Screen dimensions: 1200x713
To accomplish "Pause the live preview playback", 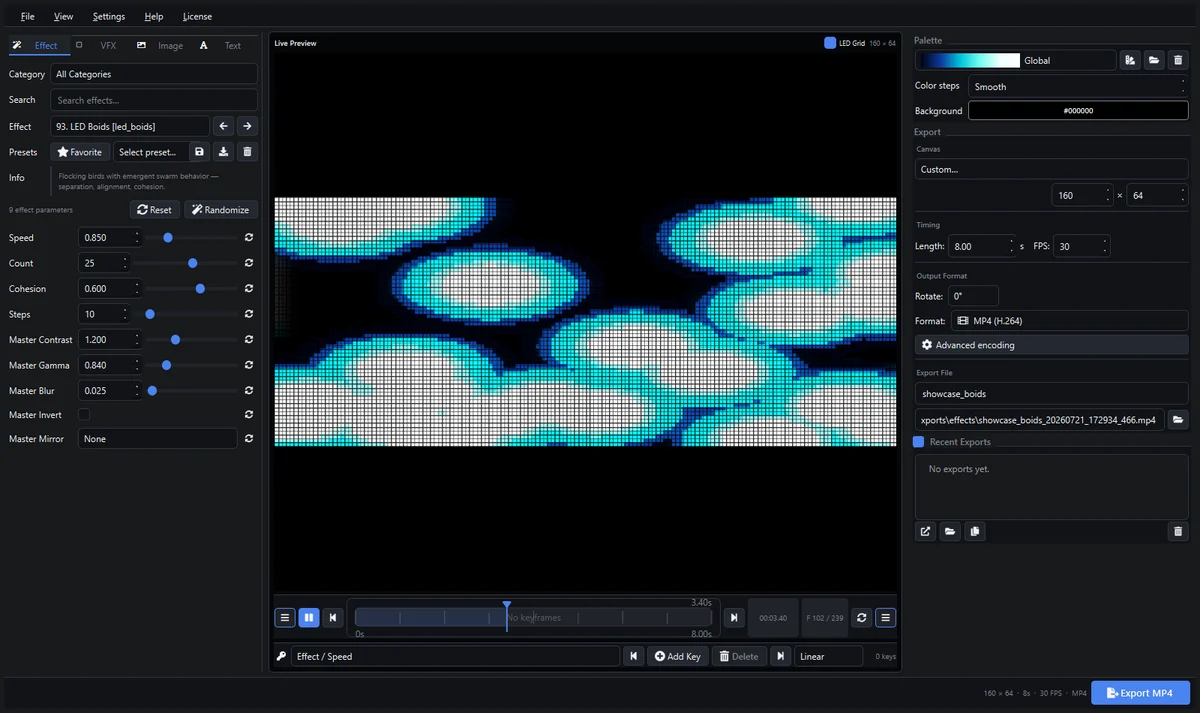I will [308, 618].
